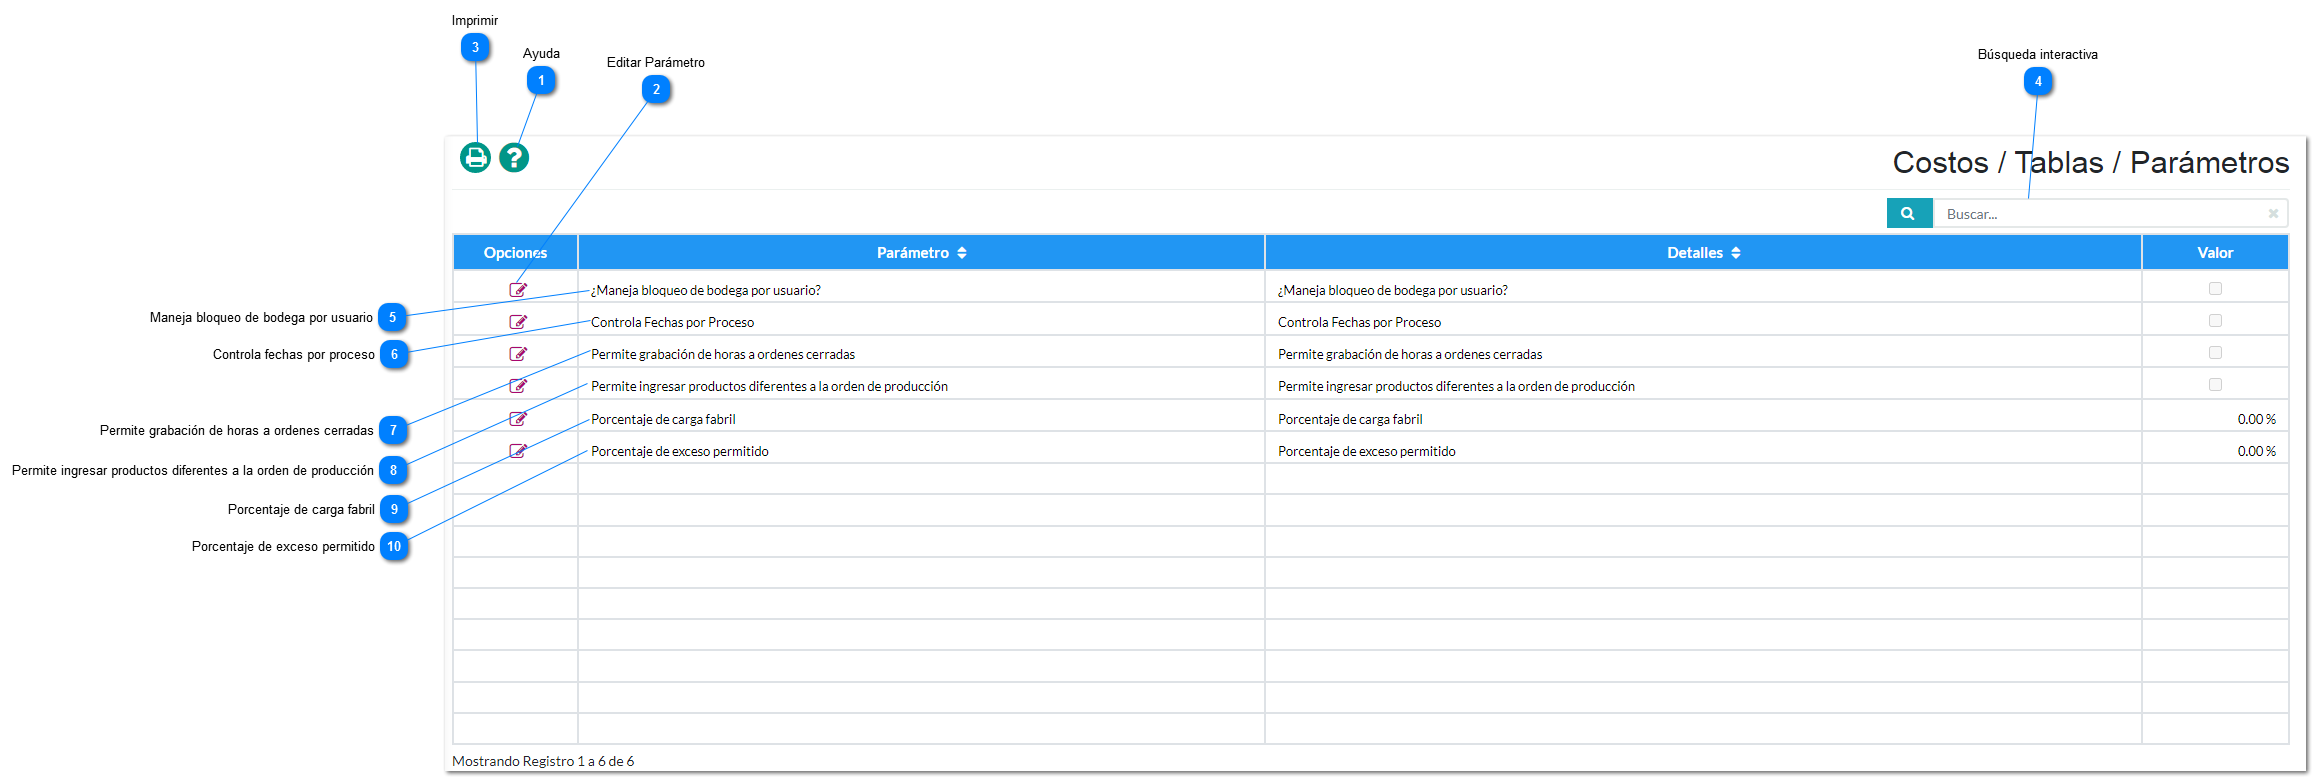This screenshot has width=2315, height=780.
Task: Click the Valor column header
Action: coord(2215,253)
